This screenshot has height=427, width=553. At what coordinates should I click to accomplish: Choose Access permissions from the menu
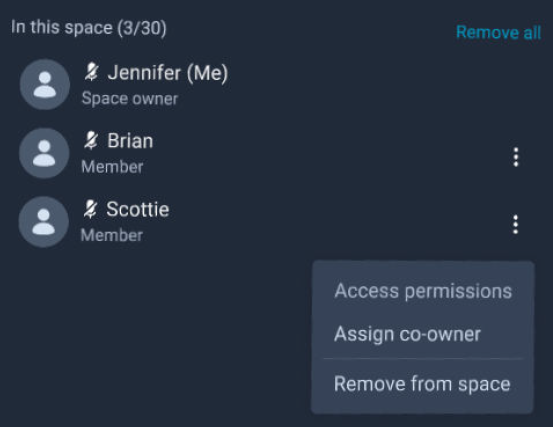tap(423, 292)
